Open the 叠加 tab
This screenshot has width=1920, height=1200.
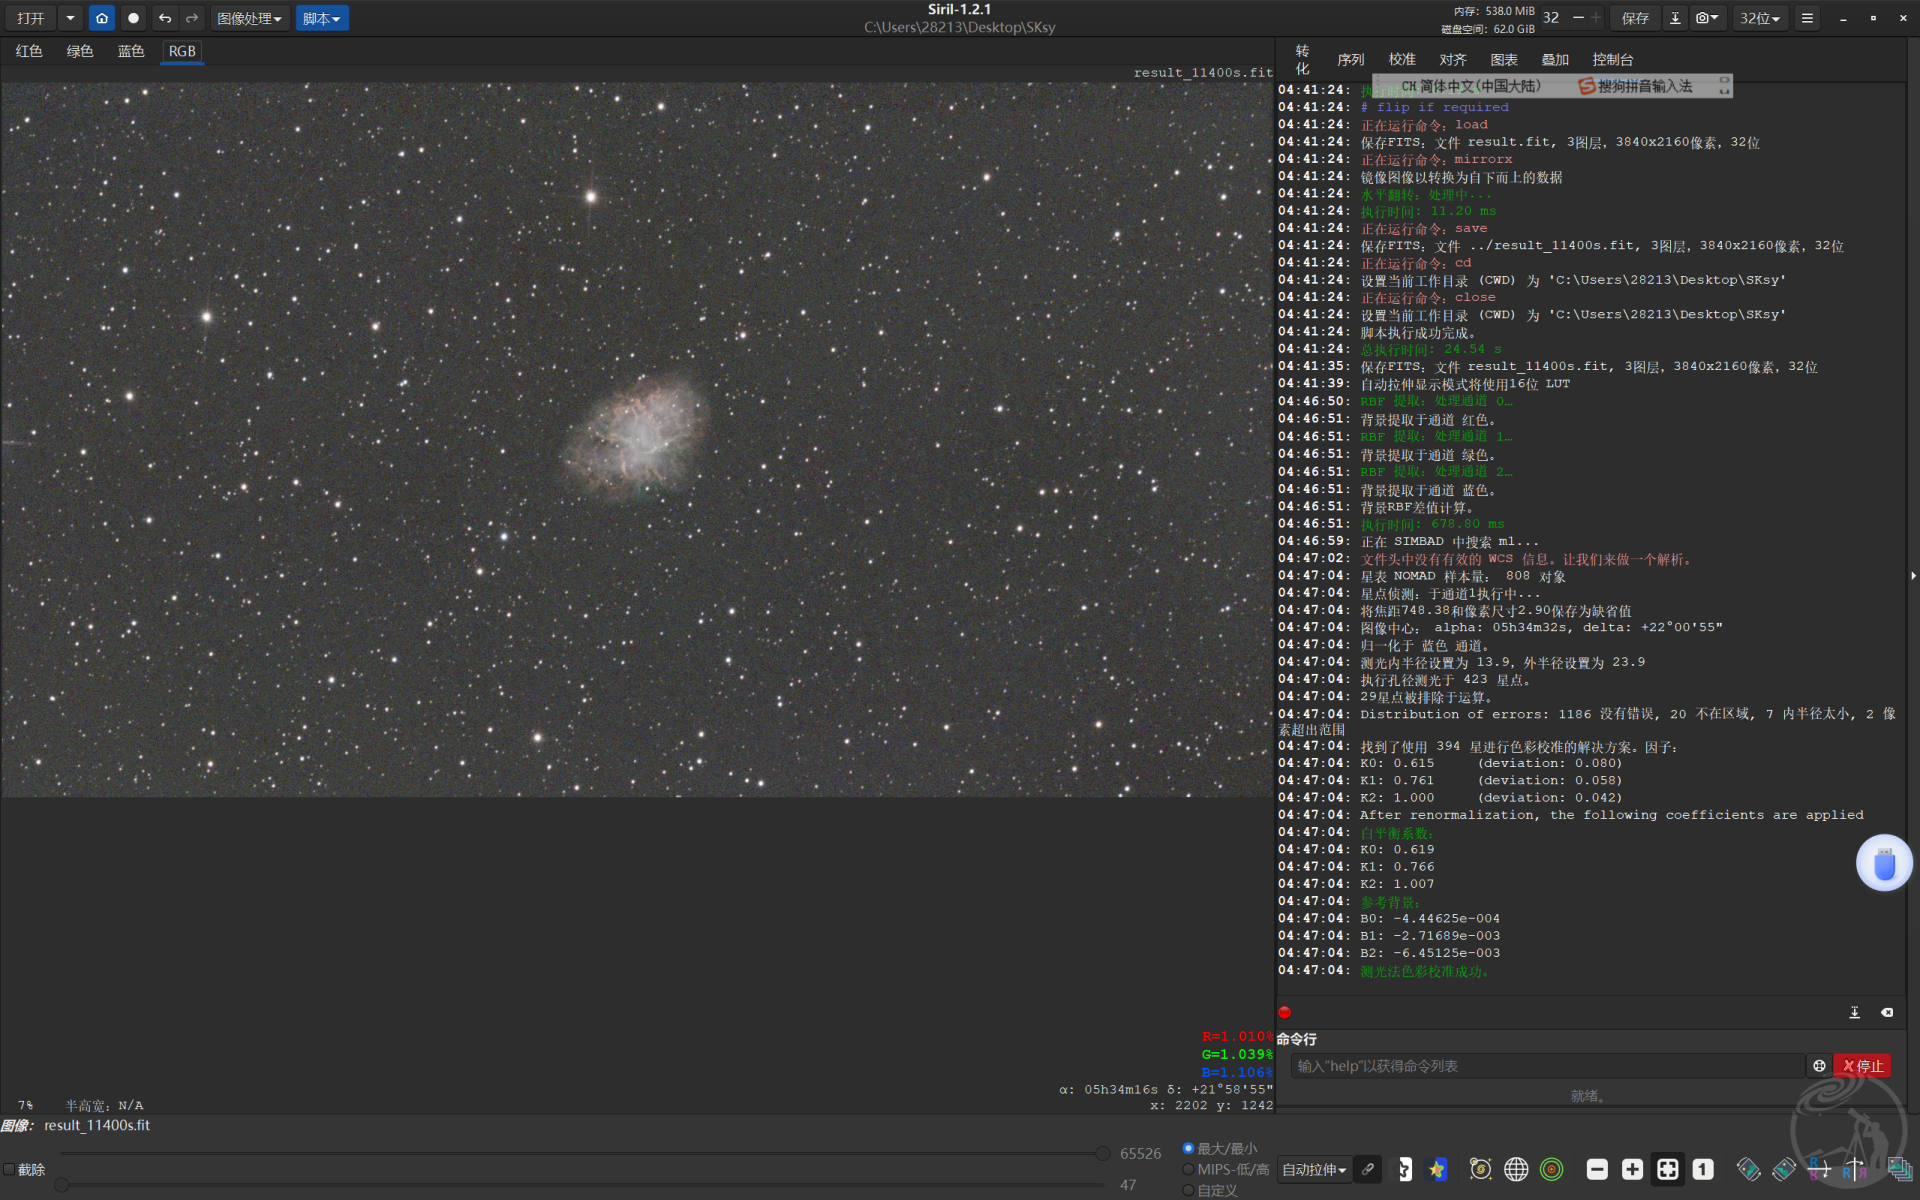tap(1555, 60)
